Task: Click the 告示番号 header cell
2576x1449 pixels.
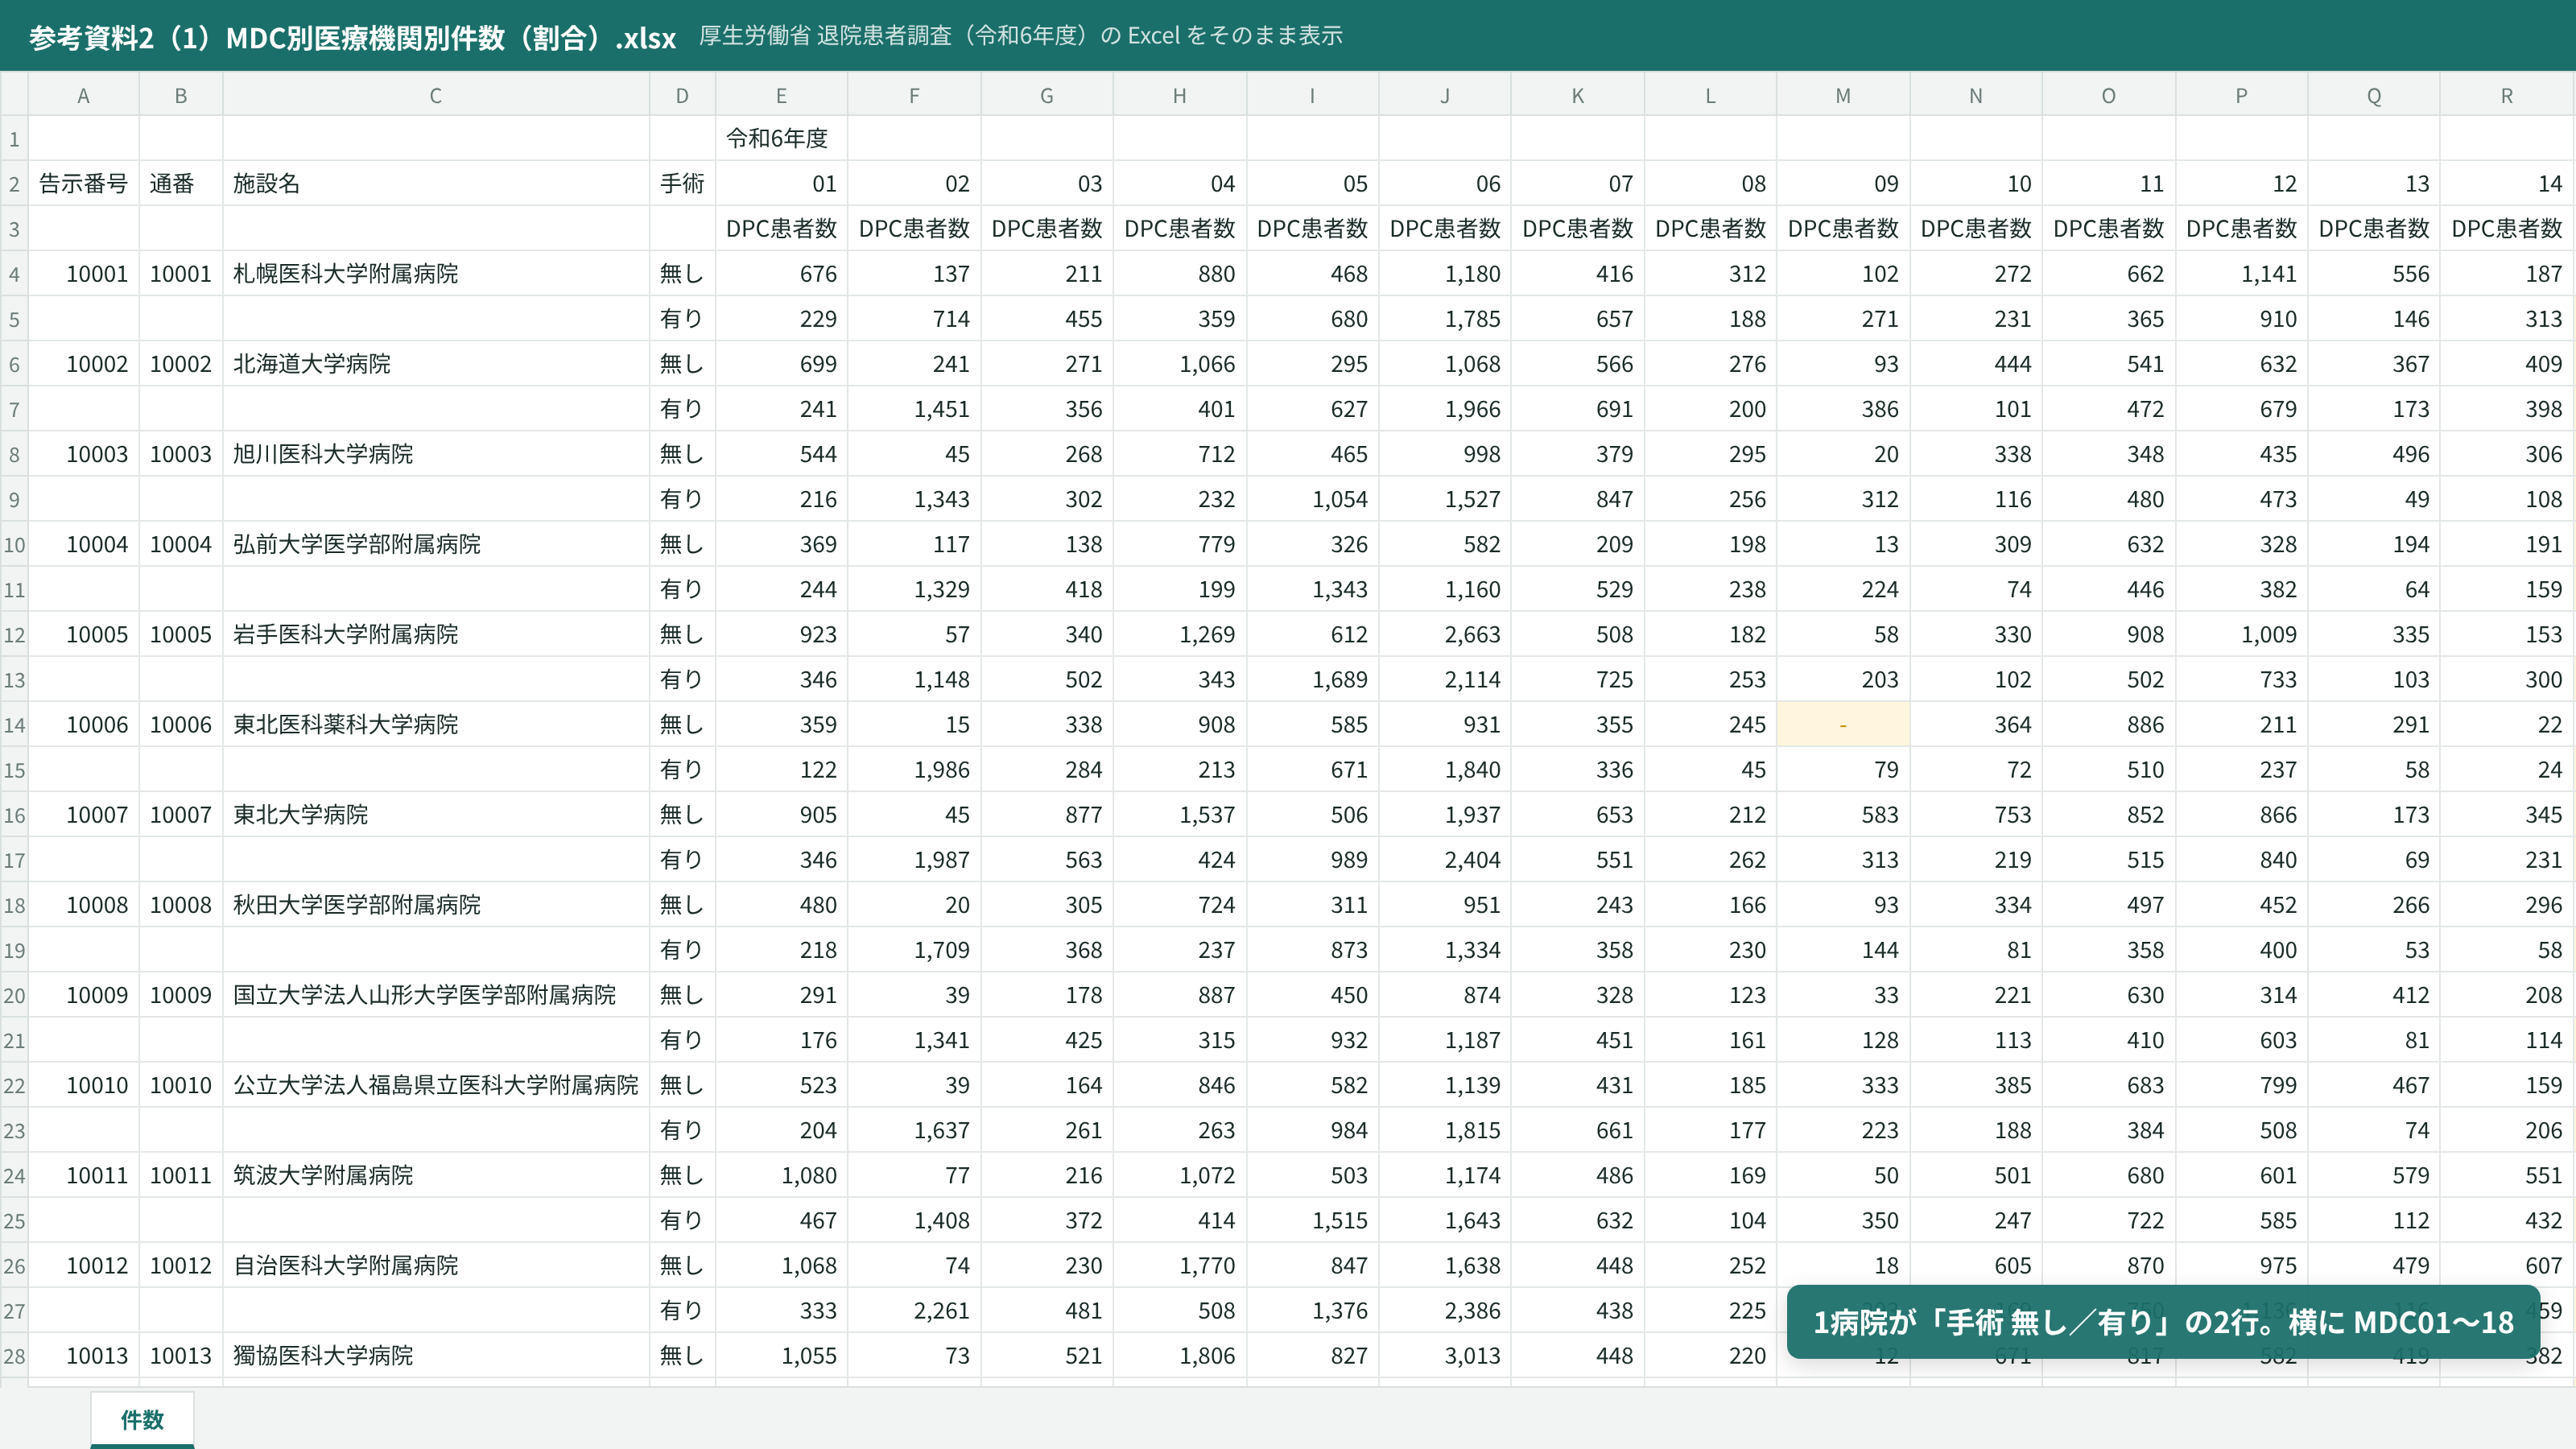Action: [x=83, y=184]
